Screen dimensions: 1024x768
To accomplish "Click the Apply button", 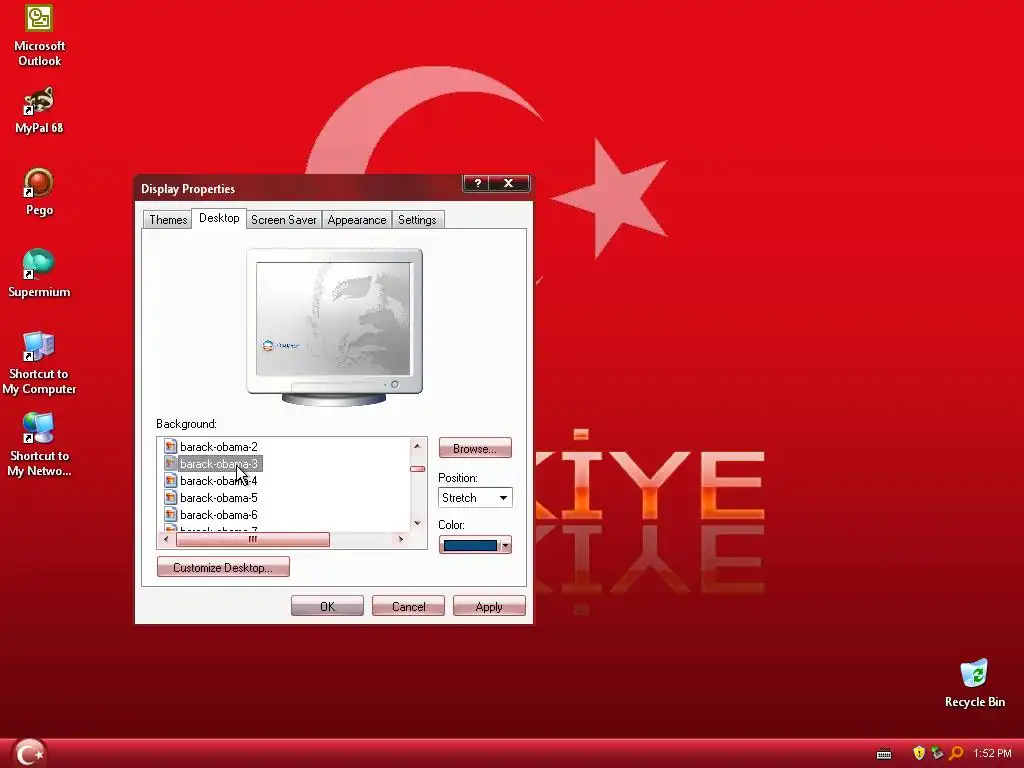I will (489, 607).
